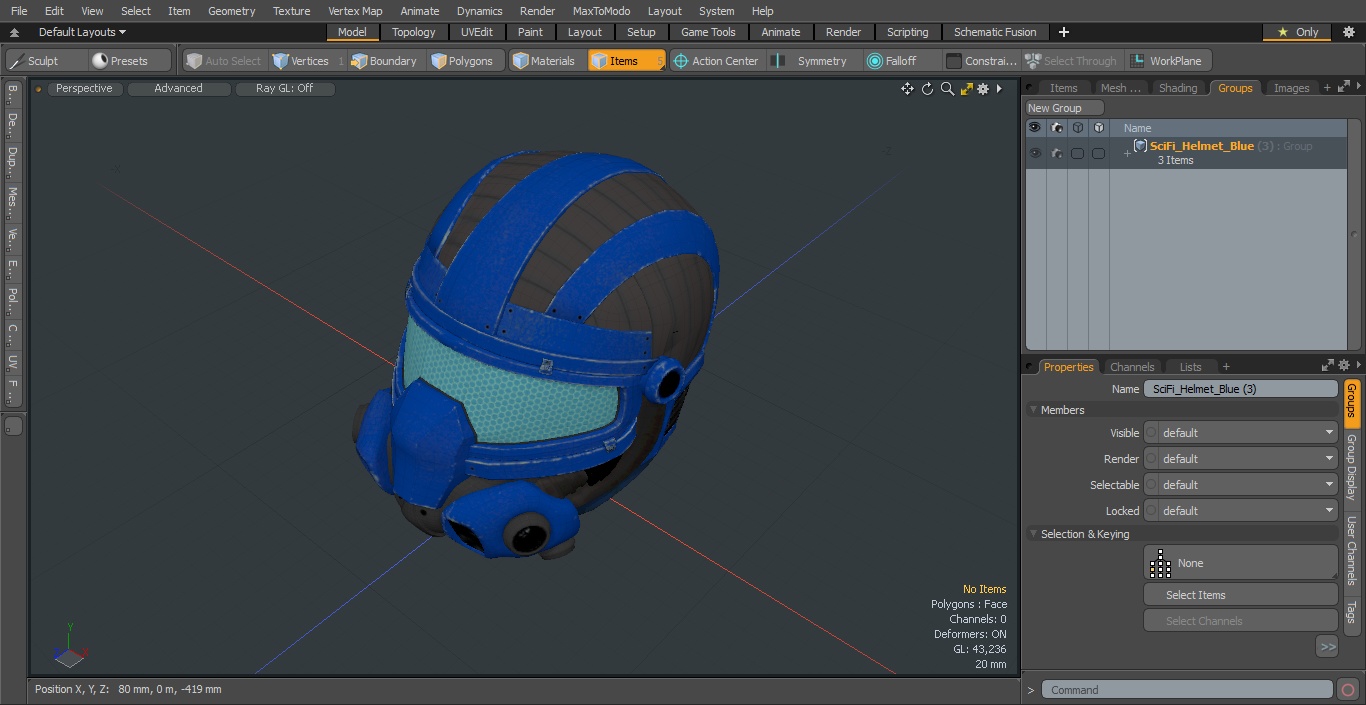Screen dimensions: 1366x705
Task: Click the SciFi_Helmet_Blue group icon
Action: point(1140,146)
